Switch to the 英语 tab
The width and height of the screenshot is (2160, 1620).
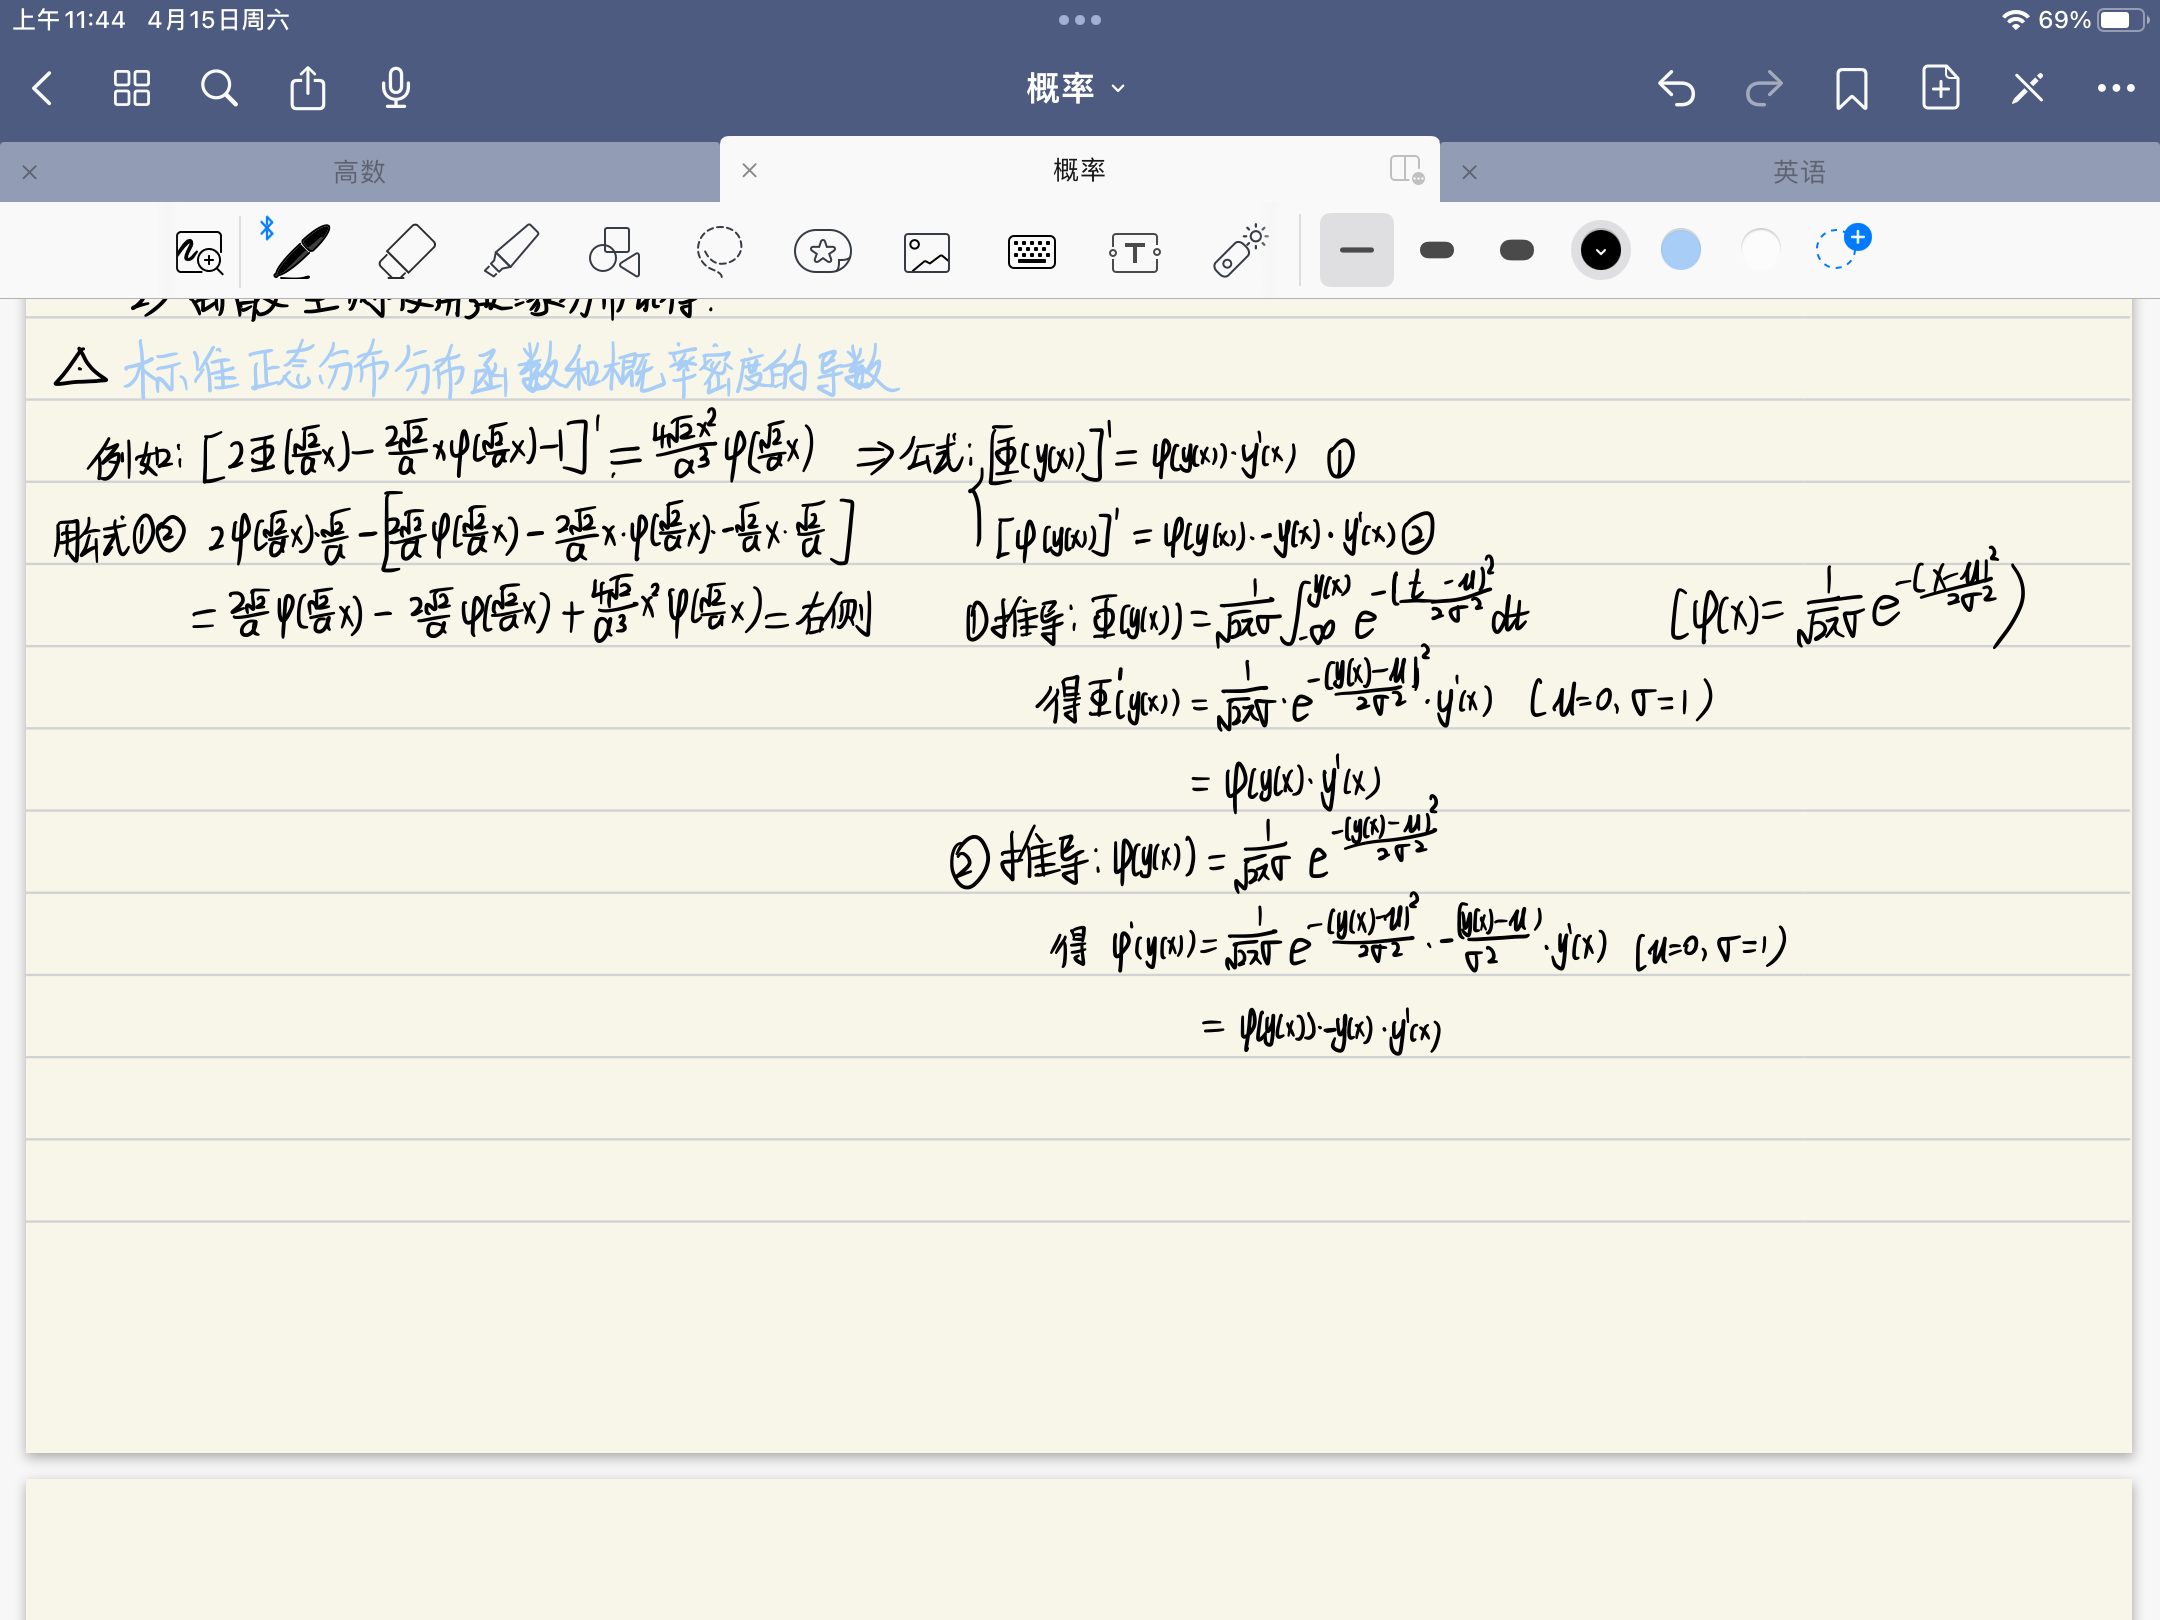1799,172
